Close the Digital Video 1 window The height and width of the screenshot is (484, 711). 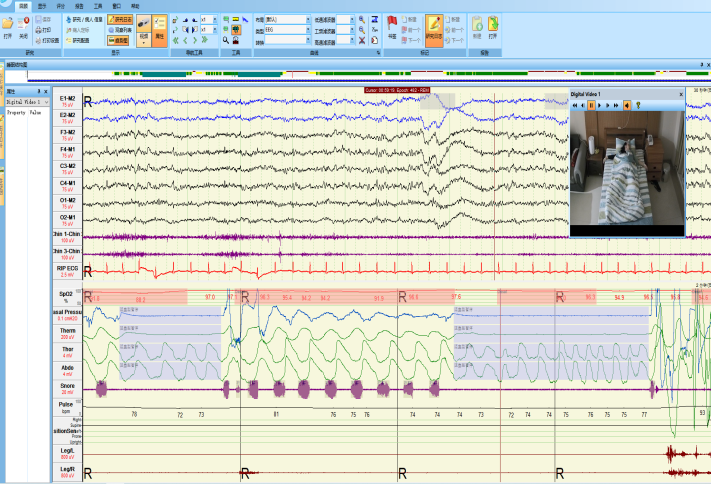(681, 94)
